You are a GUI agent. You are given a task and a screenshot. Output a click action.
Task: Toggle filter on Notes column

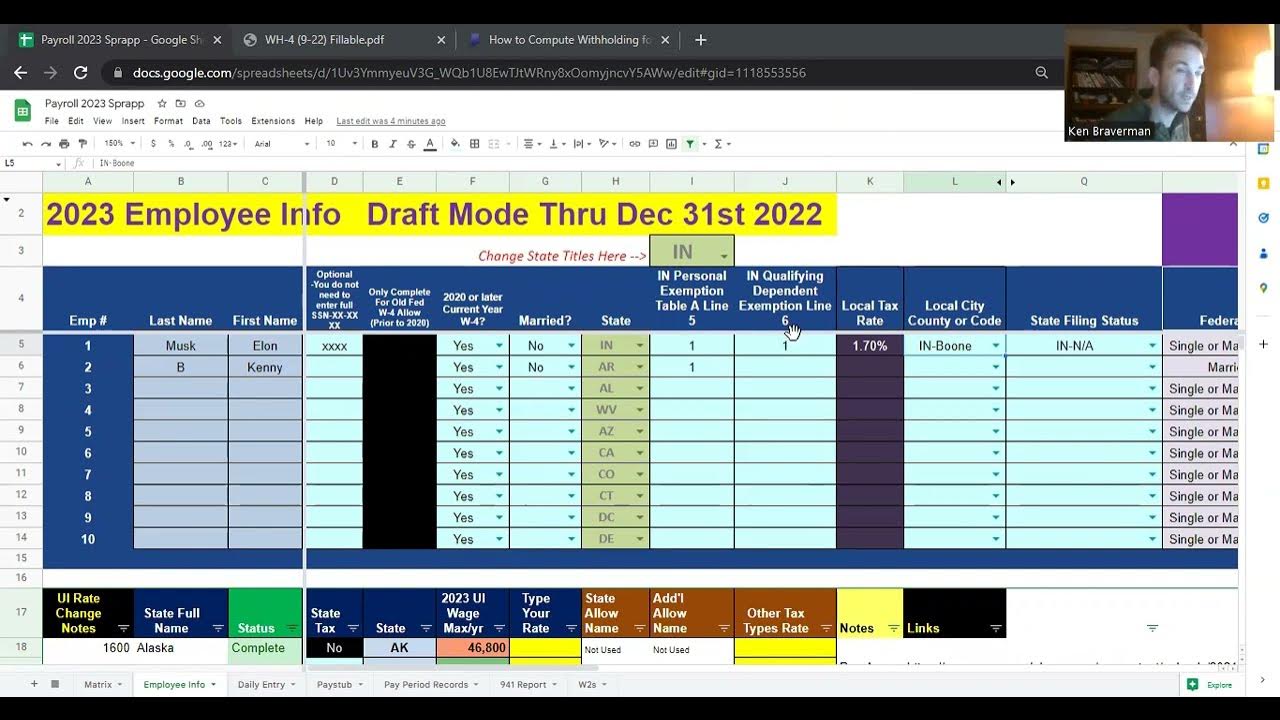point(893,628)
